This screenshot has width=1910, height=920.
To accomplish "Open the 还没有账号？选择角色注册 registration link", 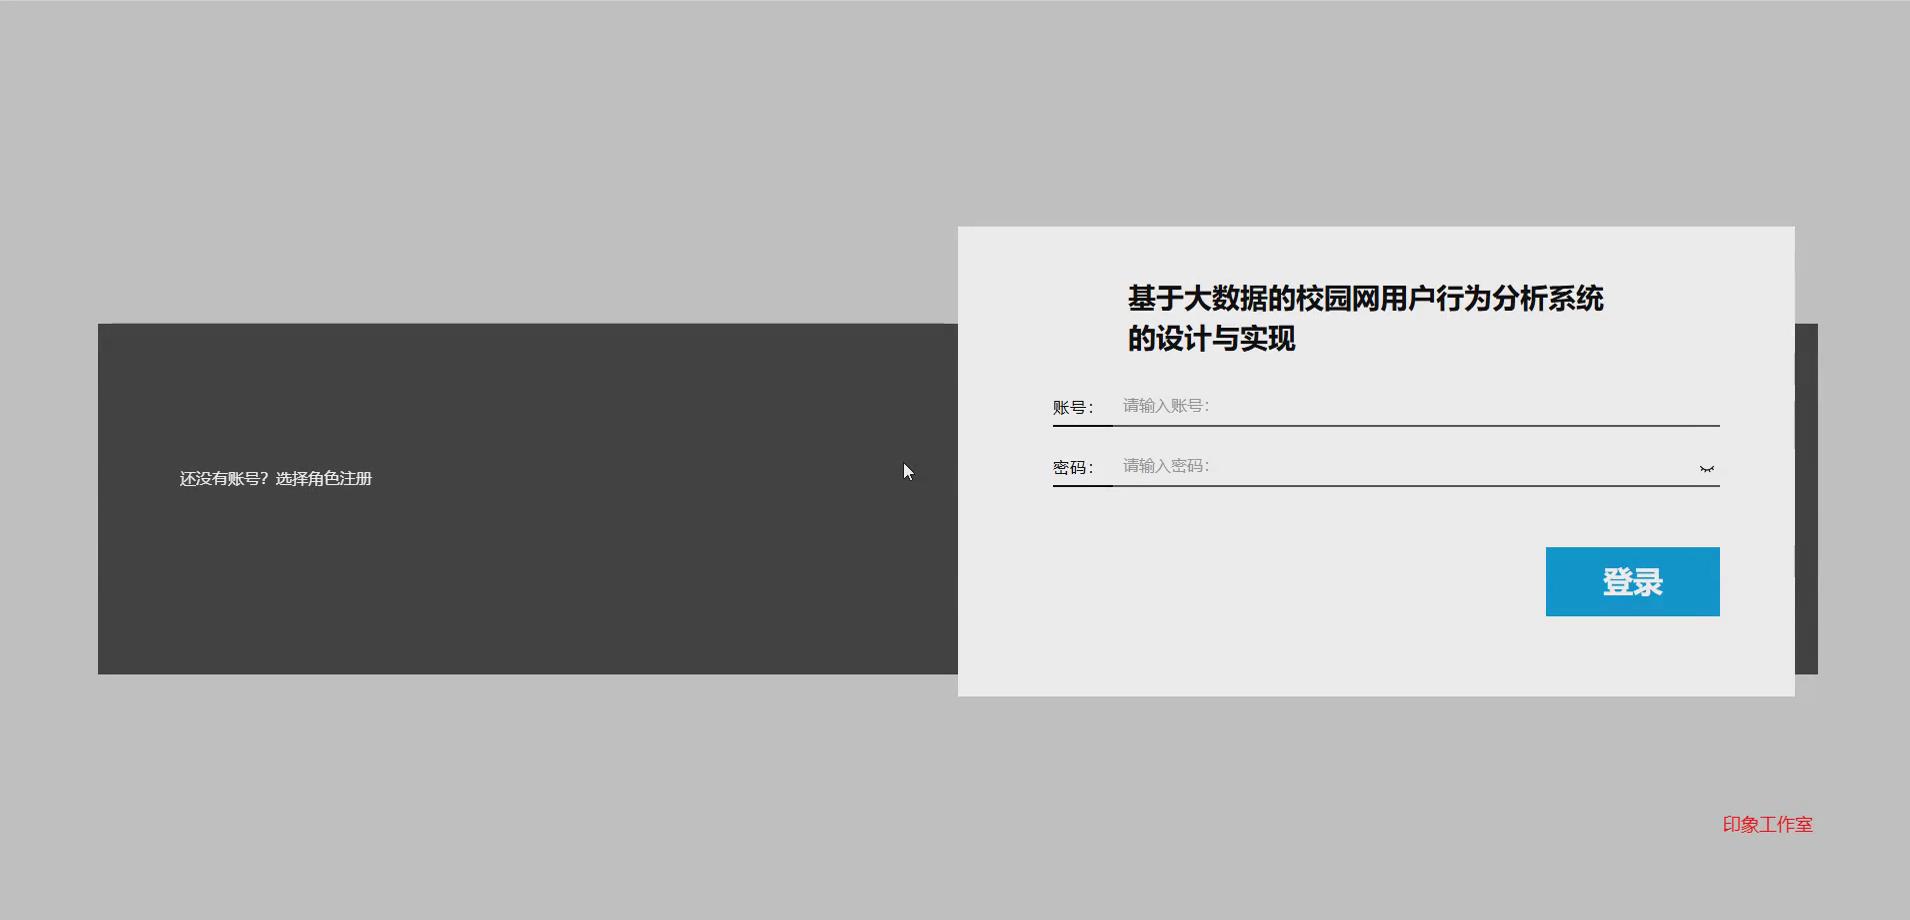I will tap(276, 478).
